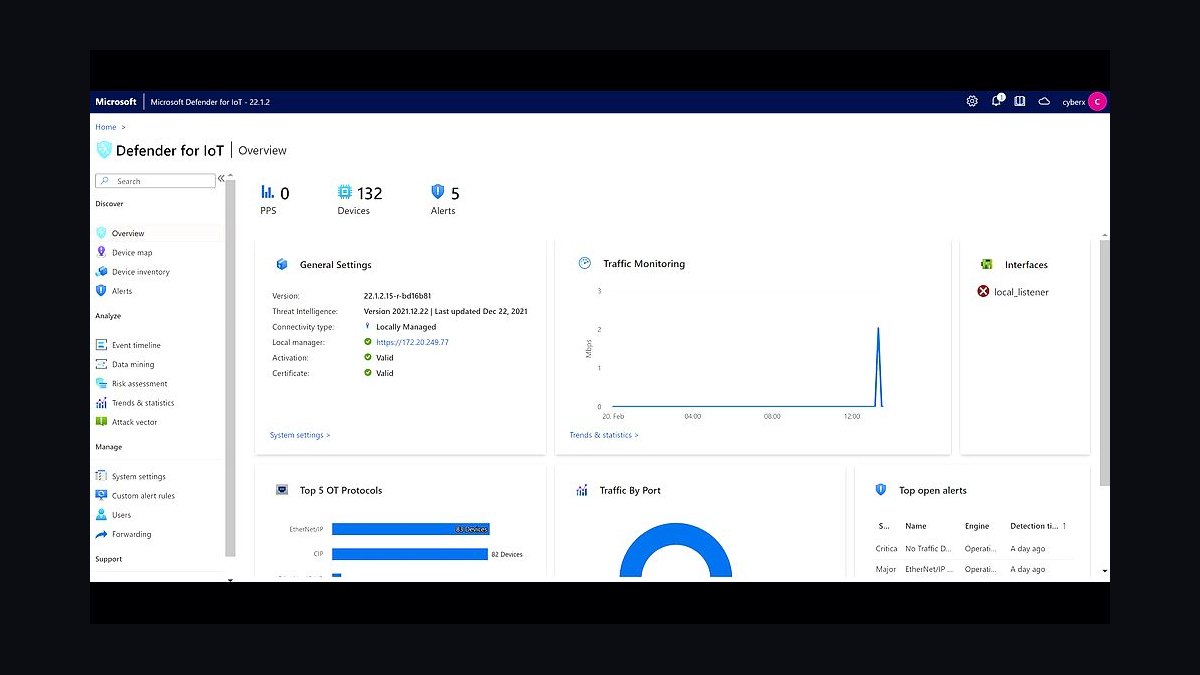Open Data mining in the sidebar
The image size is (1200, 675).
coord(125,365)
